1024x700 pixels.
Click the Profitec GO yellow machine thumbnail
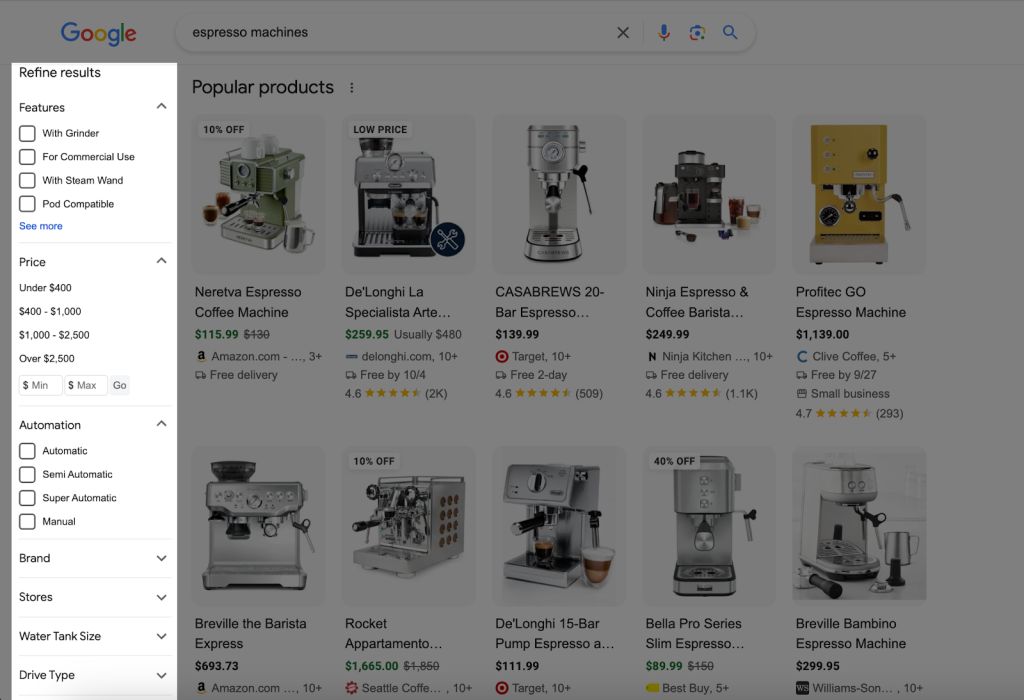tap(859, 195)
